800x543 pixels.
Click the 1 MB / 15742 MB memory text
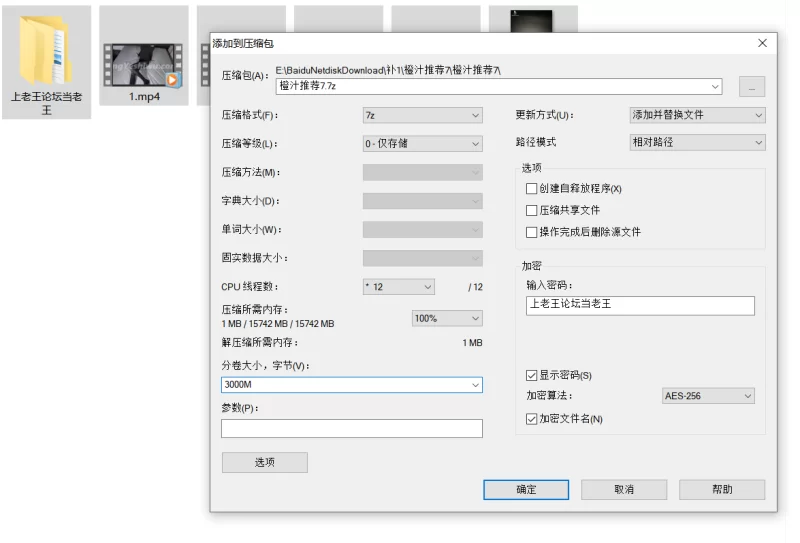coord(278,324)
